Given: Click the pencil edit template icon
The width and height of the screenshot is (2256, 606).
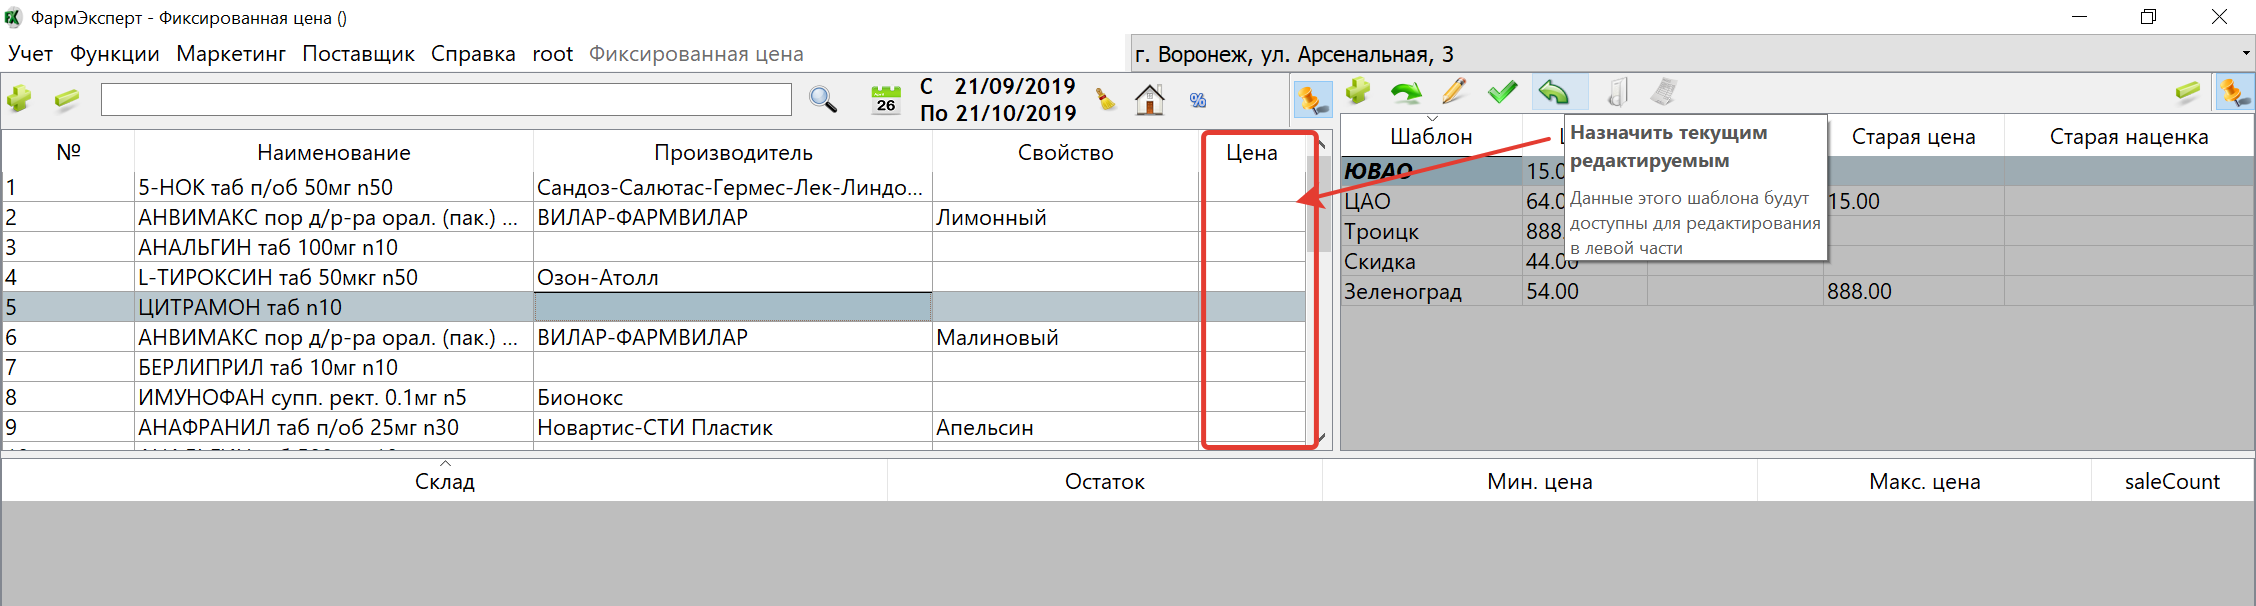Looking at the screenshot, I should click(x=1454, y=93).
